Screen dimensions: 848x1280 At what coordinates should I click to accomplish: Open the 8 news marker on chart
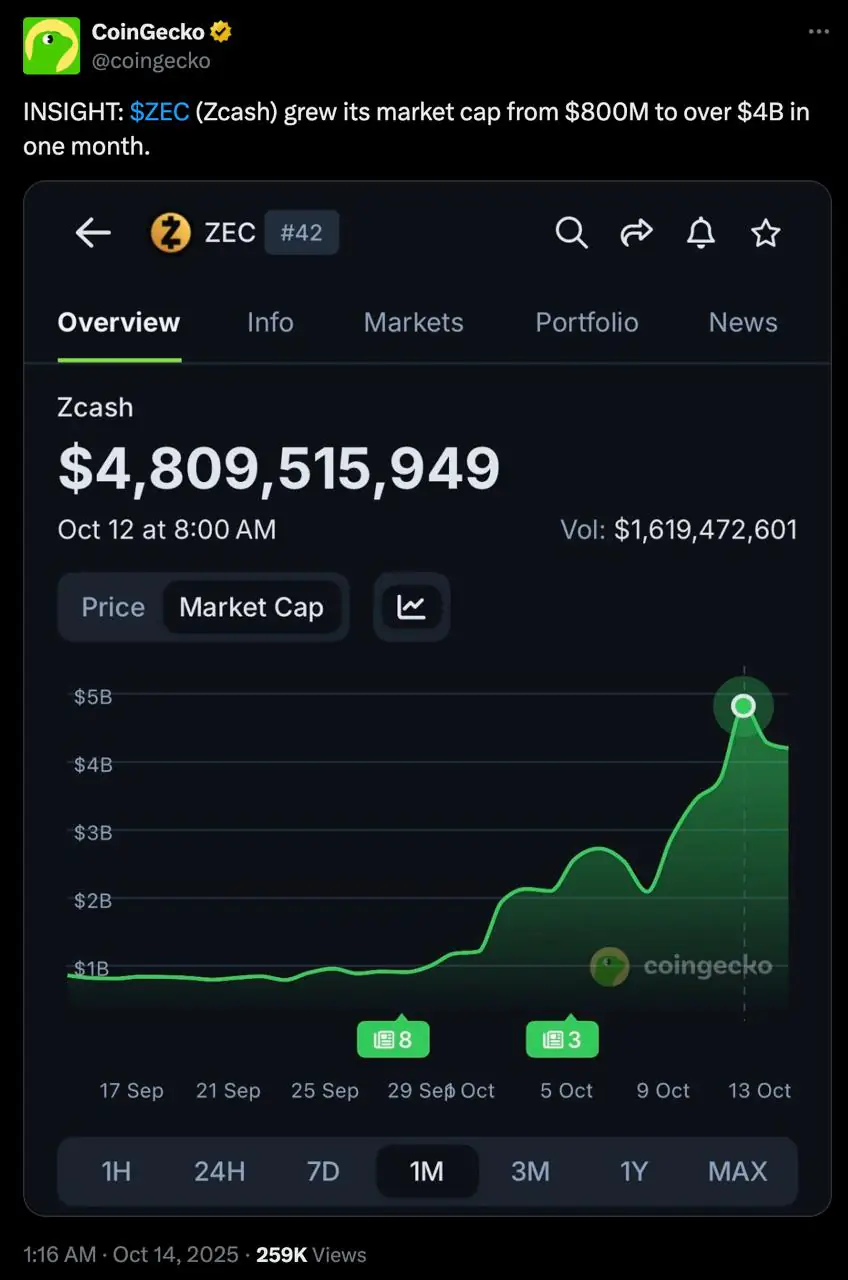(393, 1040)
